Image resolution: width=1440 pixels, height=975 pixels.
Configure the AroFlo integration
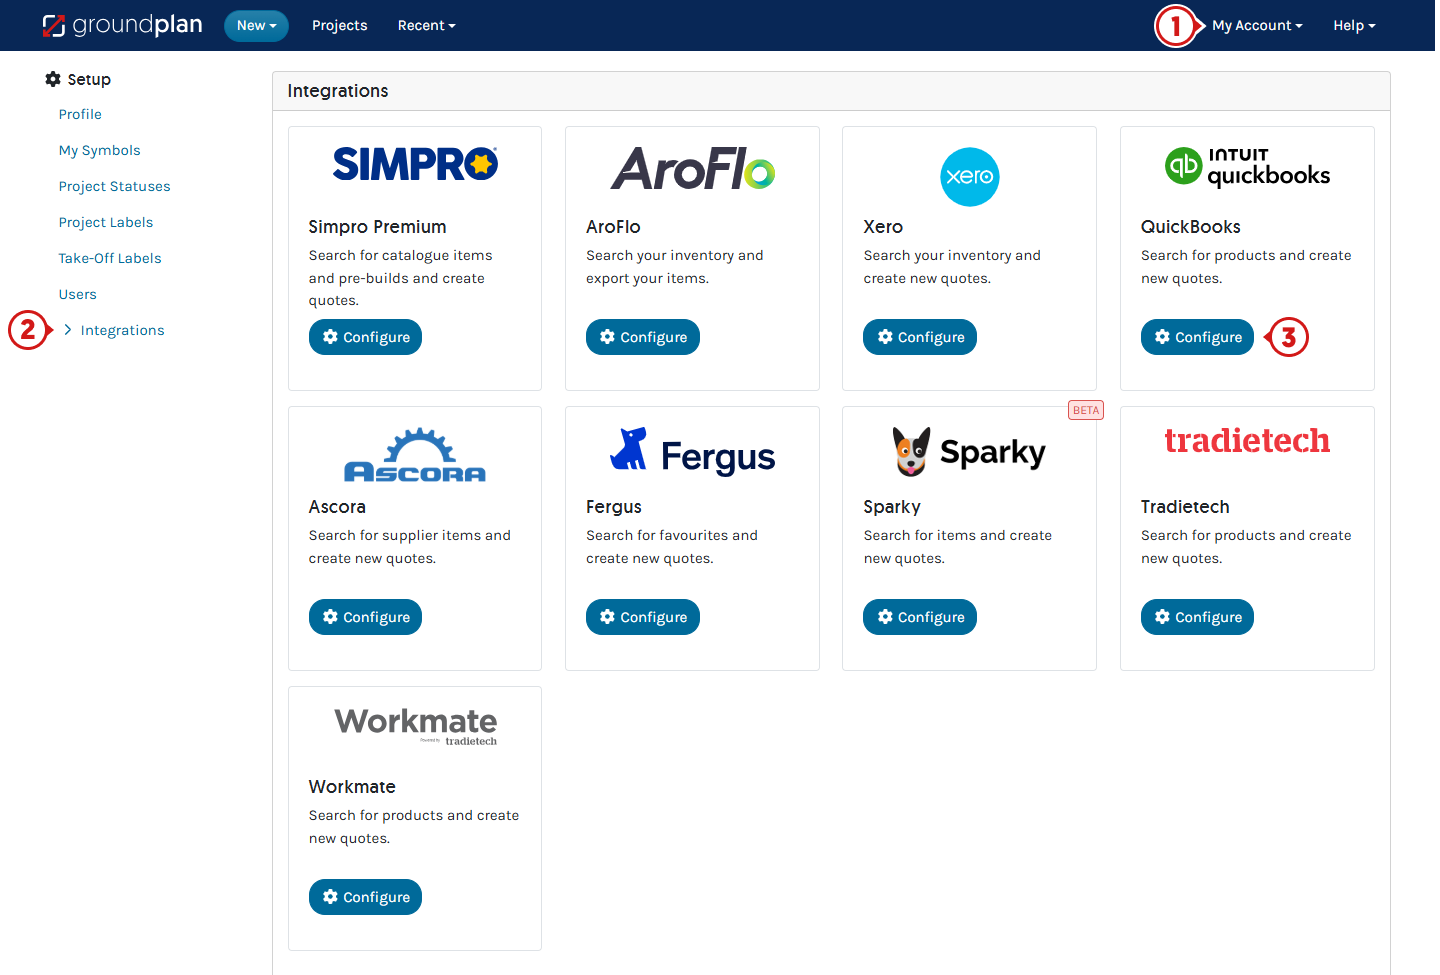[642, 337]
